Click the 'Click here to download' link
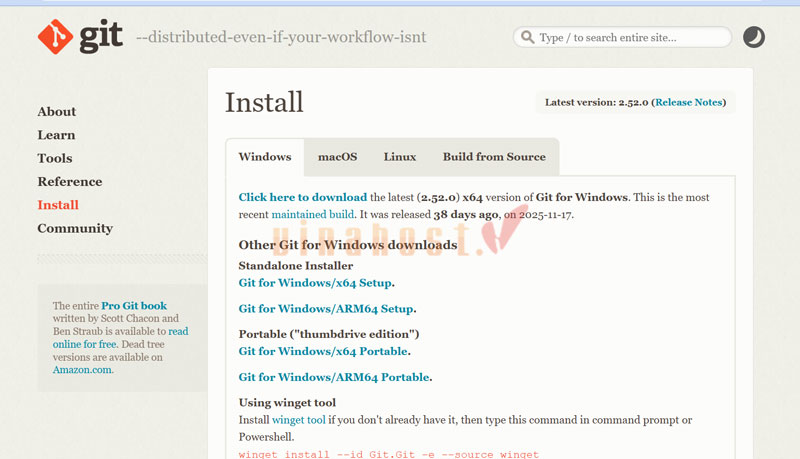Screen dimensions: 800x459 [303, 198]
